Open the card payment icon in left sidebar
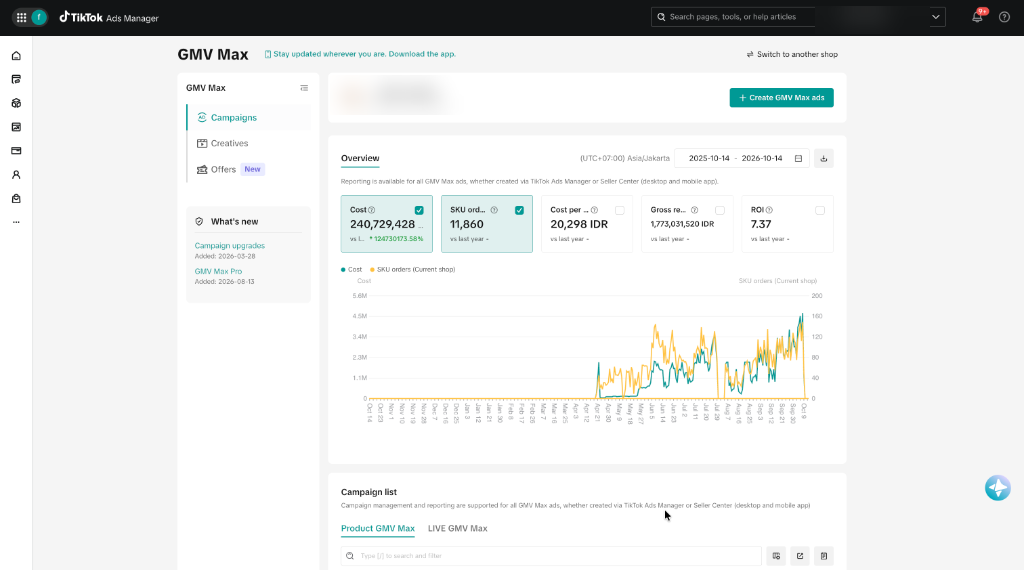 (x=16, y=151)
